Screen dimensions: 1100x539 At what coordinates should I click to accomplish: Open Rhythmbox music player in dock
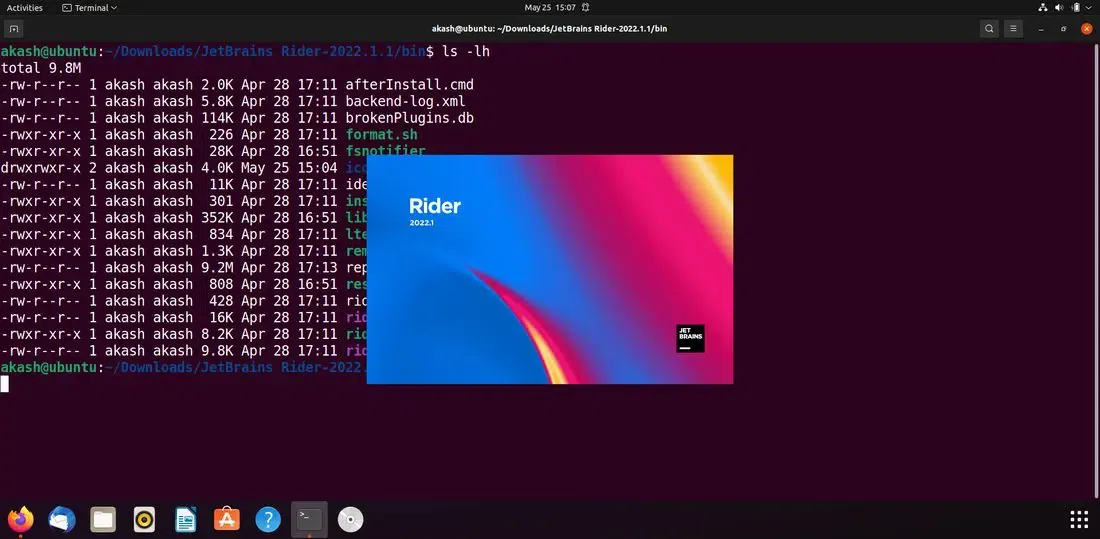pyautogui.click(x=145, y=519)
